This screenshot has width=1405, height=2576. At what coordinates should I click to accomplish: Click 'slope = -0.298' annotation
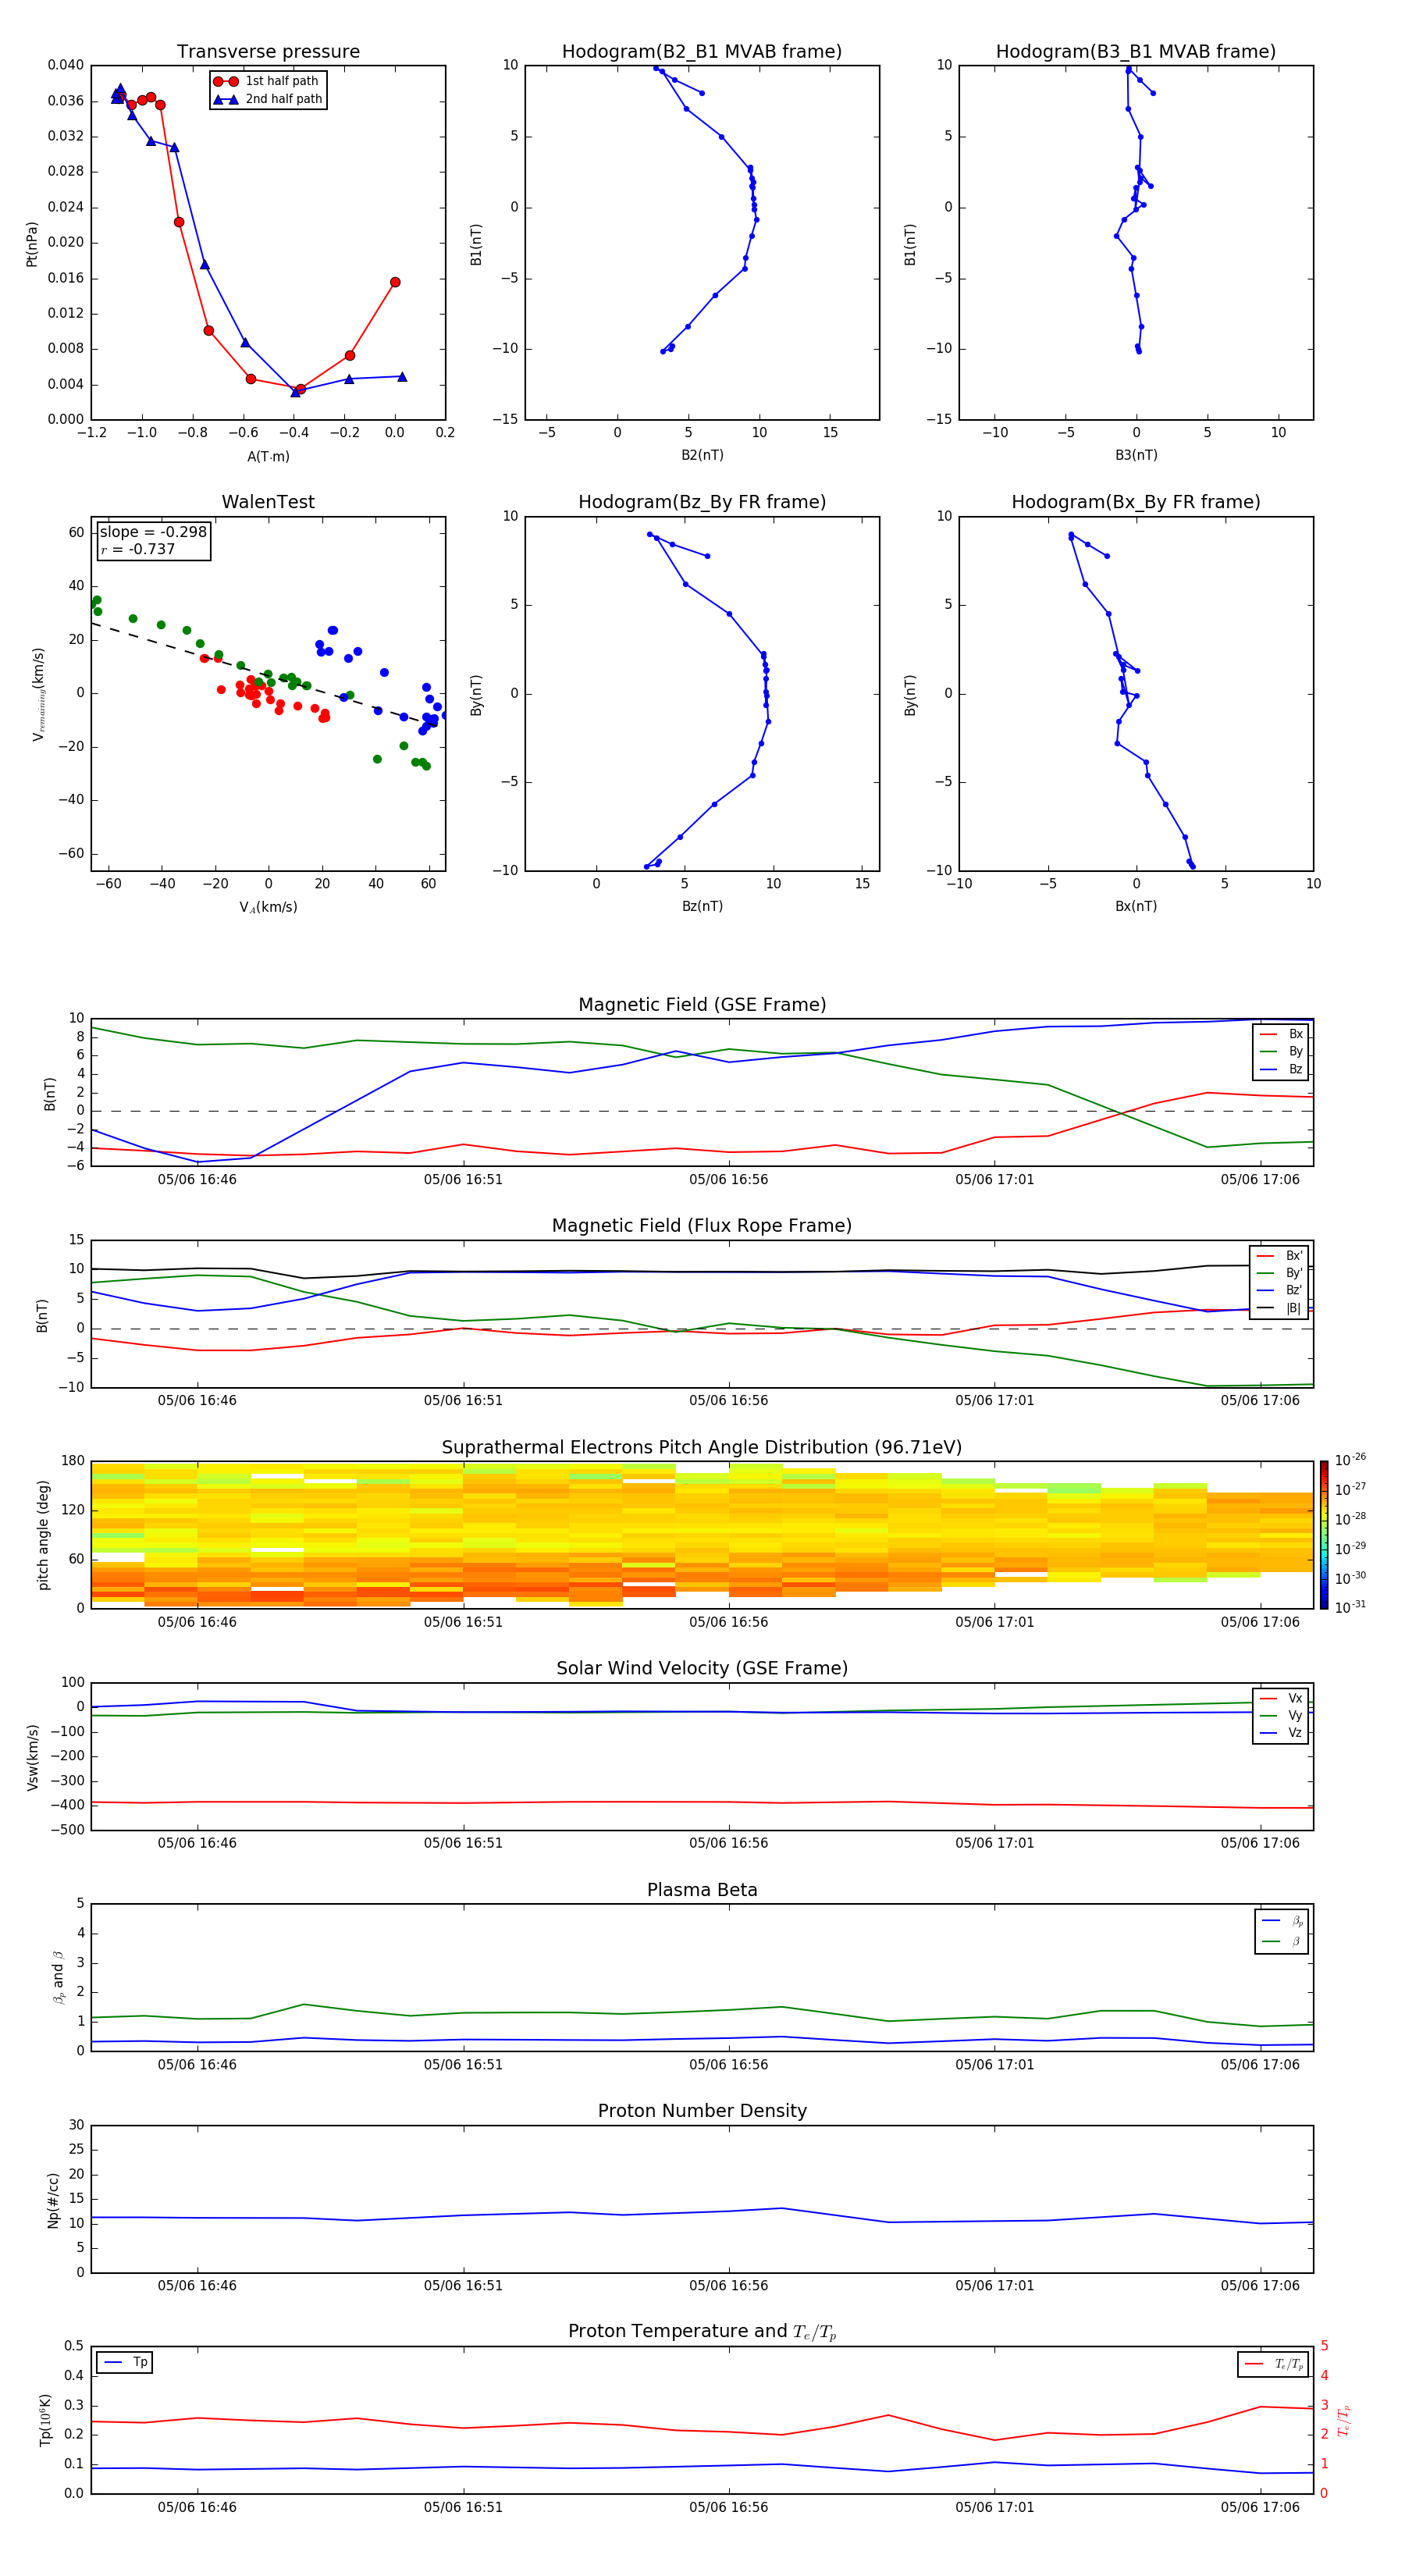153,532
